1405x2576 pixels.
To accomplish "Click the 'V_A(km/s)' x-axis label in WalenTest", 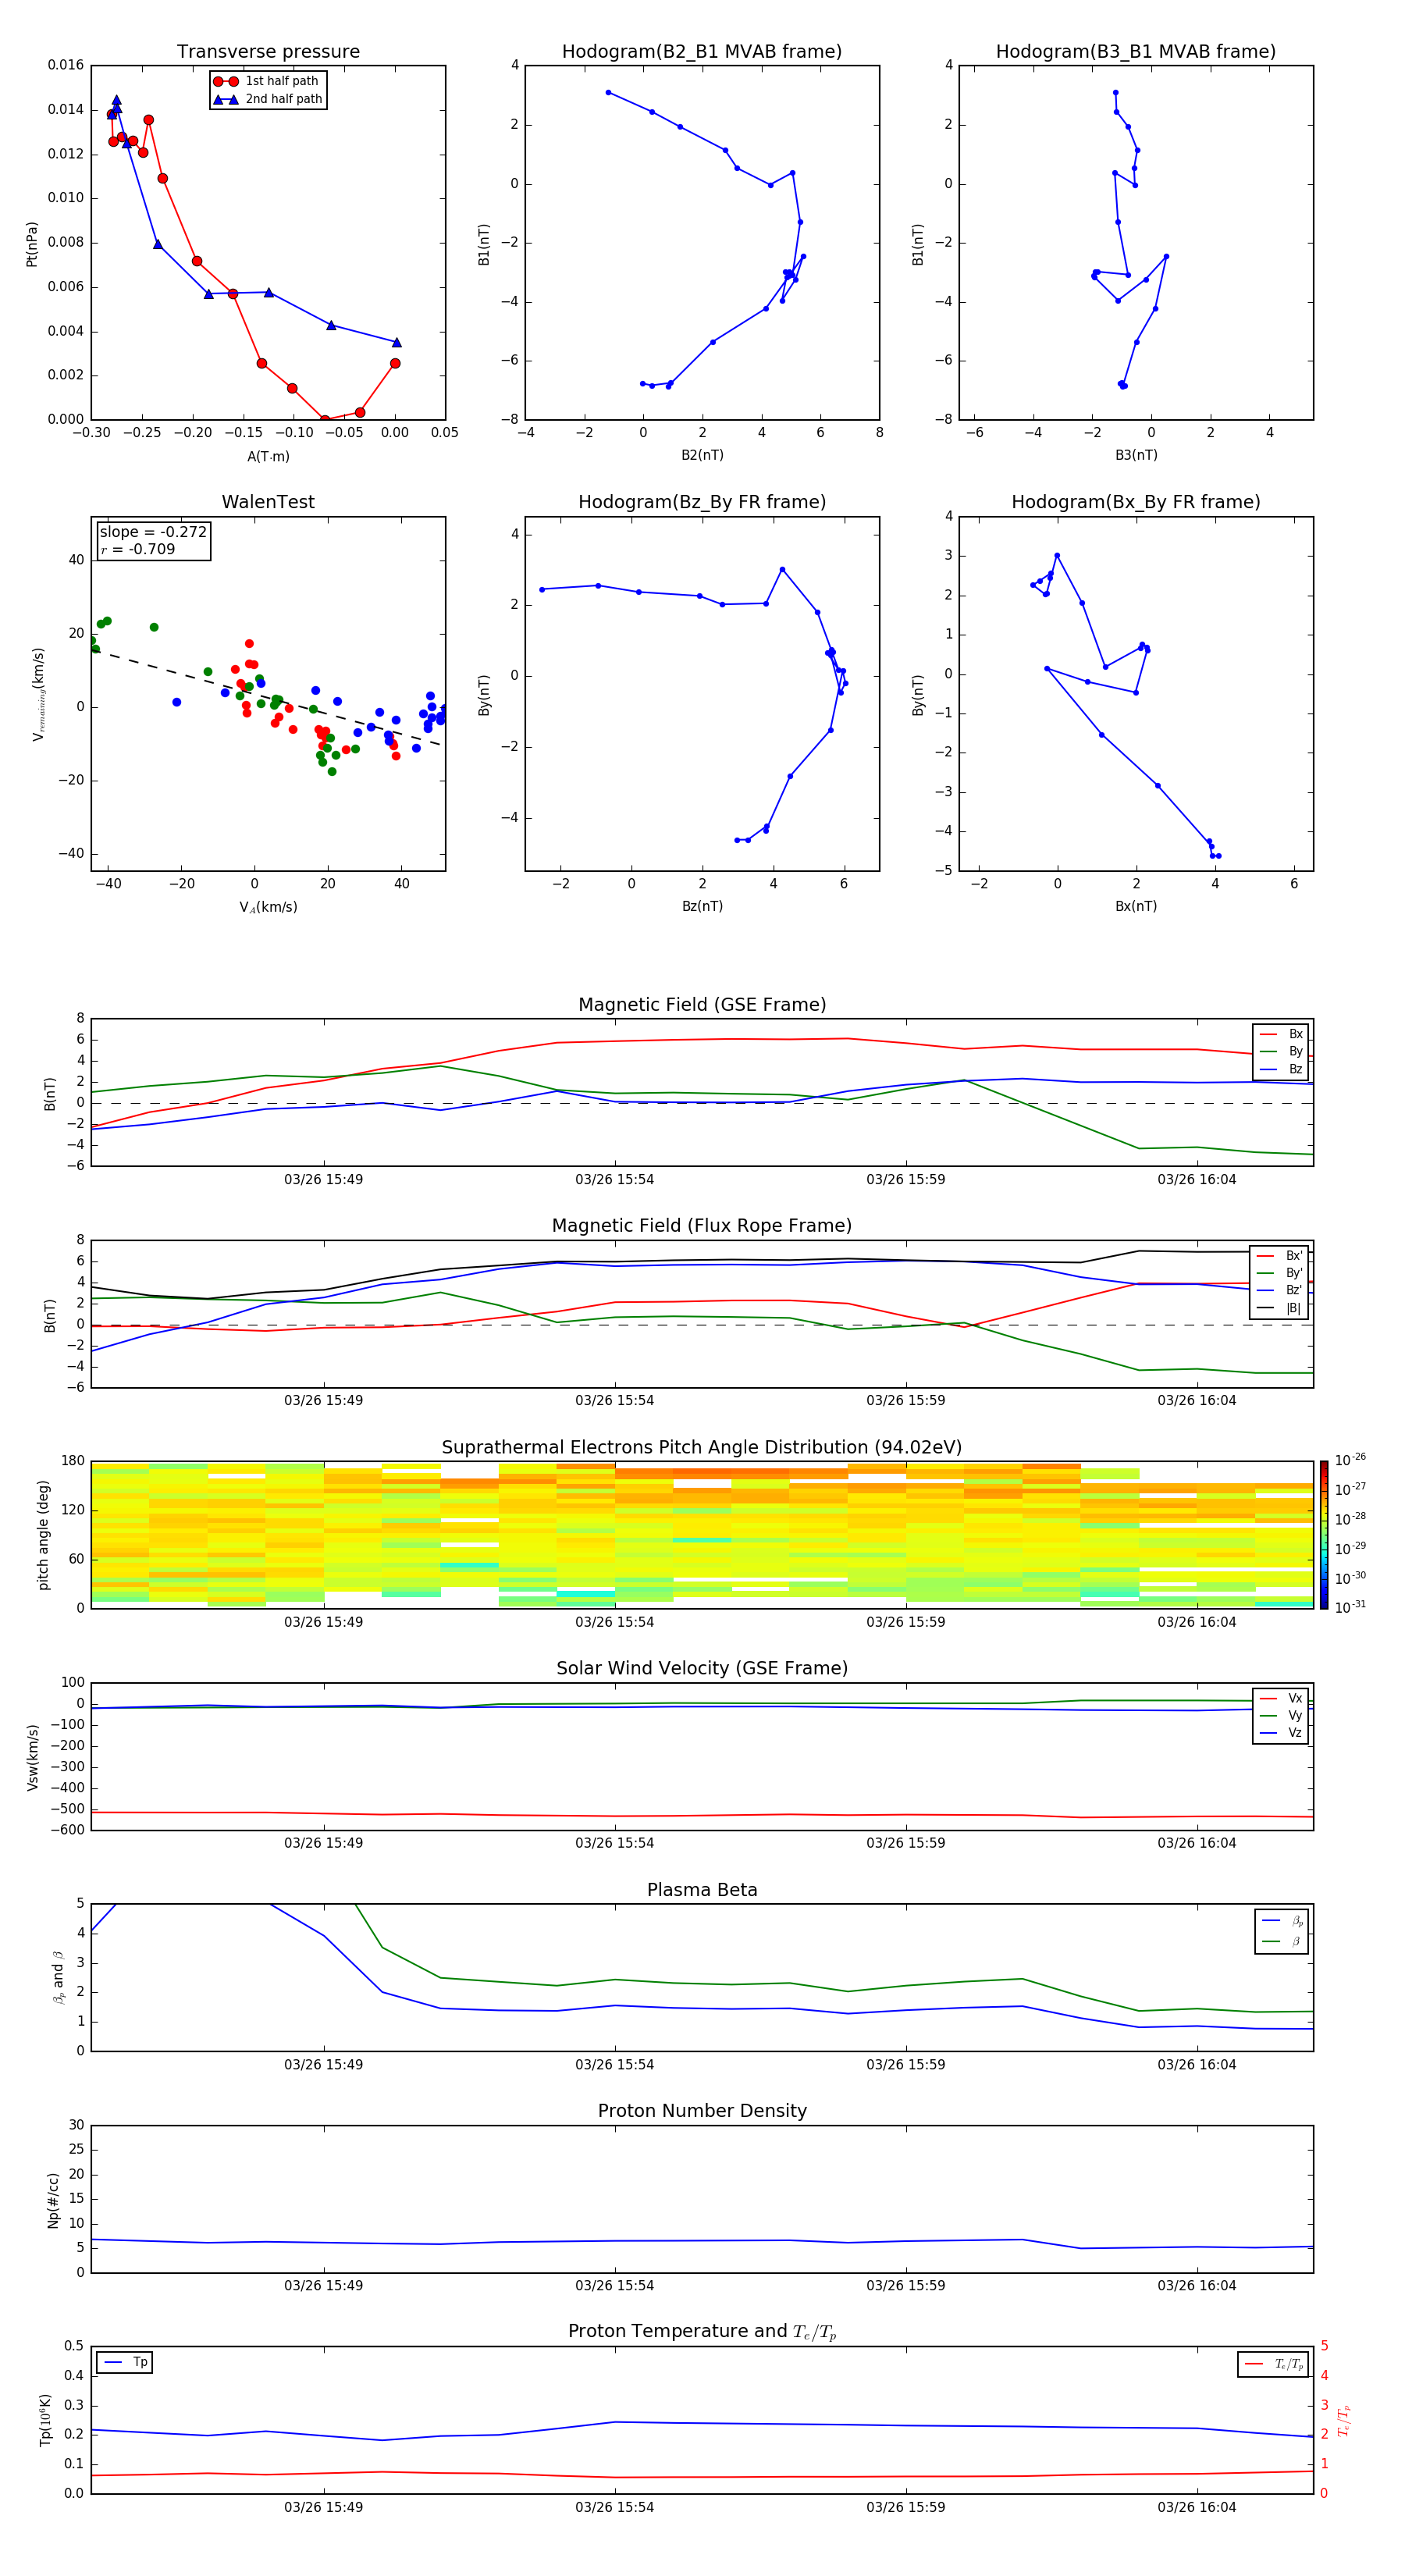I will coord(268,907).
